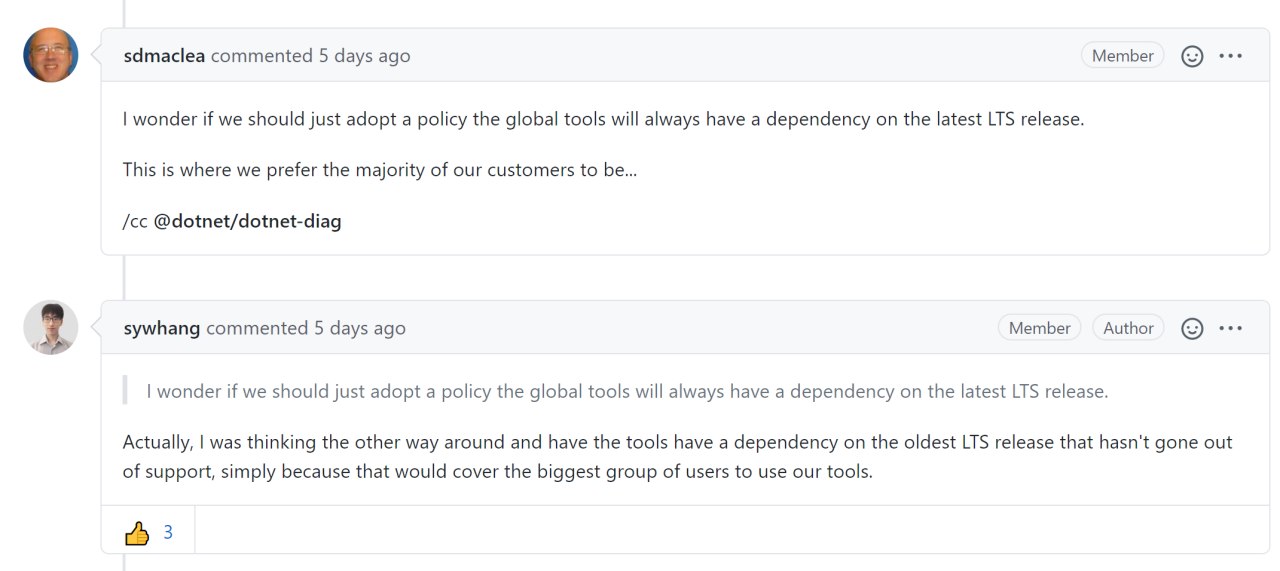
Task: Click sdmaclea's profile avatar
Action: [51, 55]
